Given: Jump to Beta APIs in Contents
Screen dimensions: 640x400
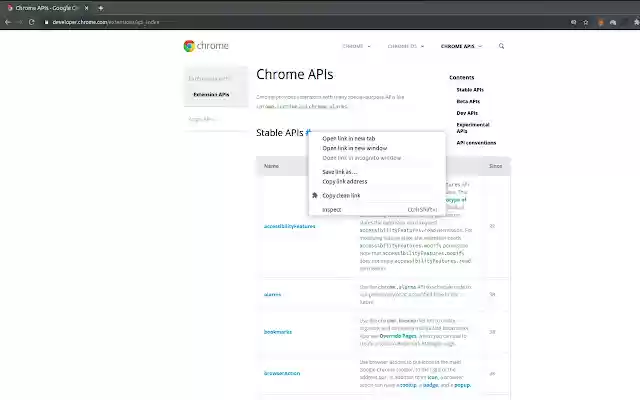Looking at the screenshot, I should pyautogui.click(x=468, y=101).
